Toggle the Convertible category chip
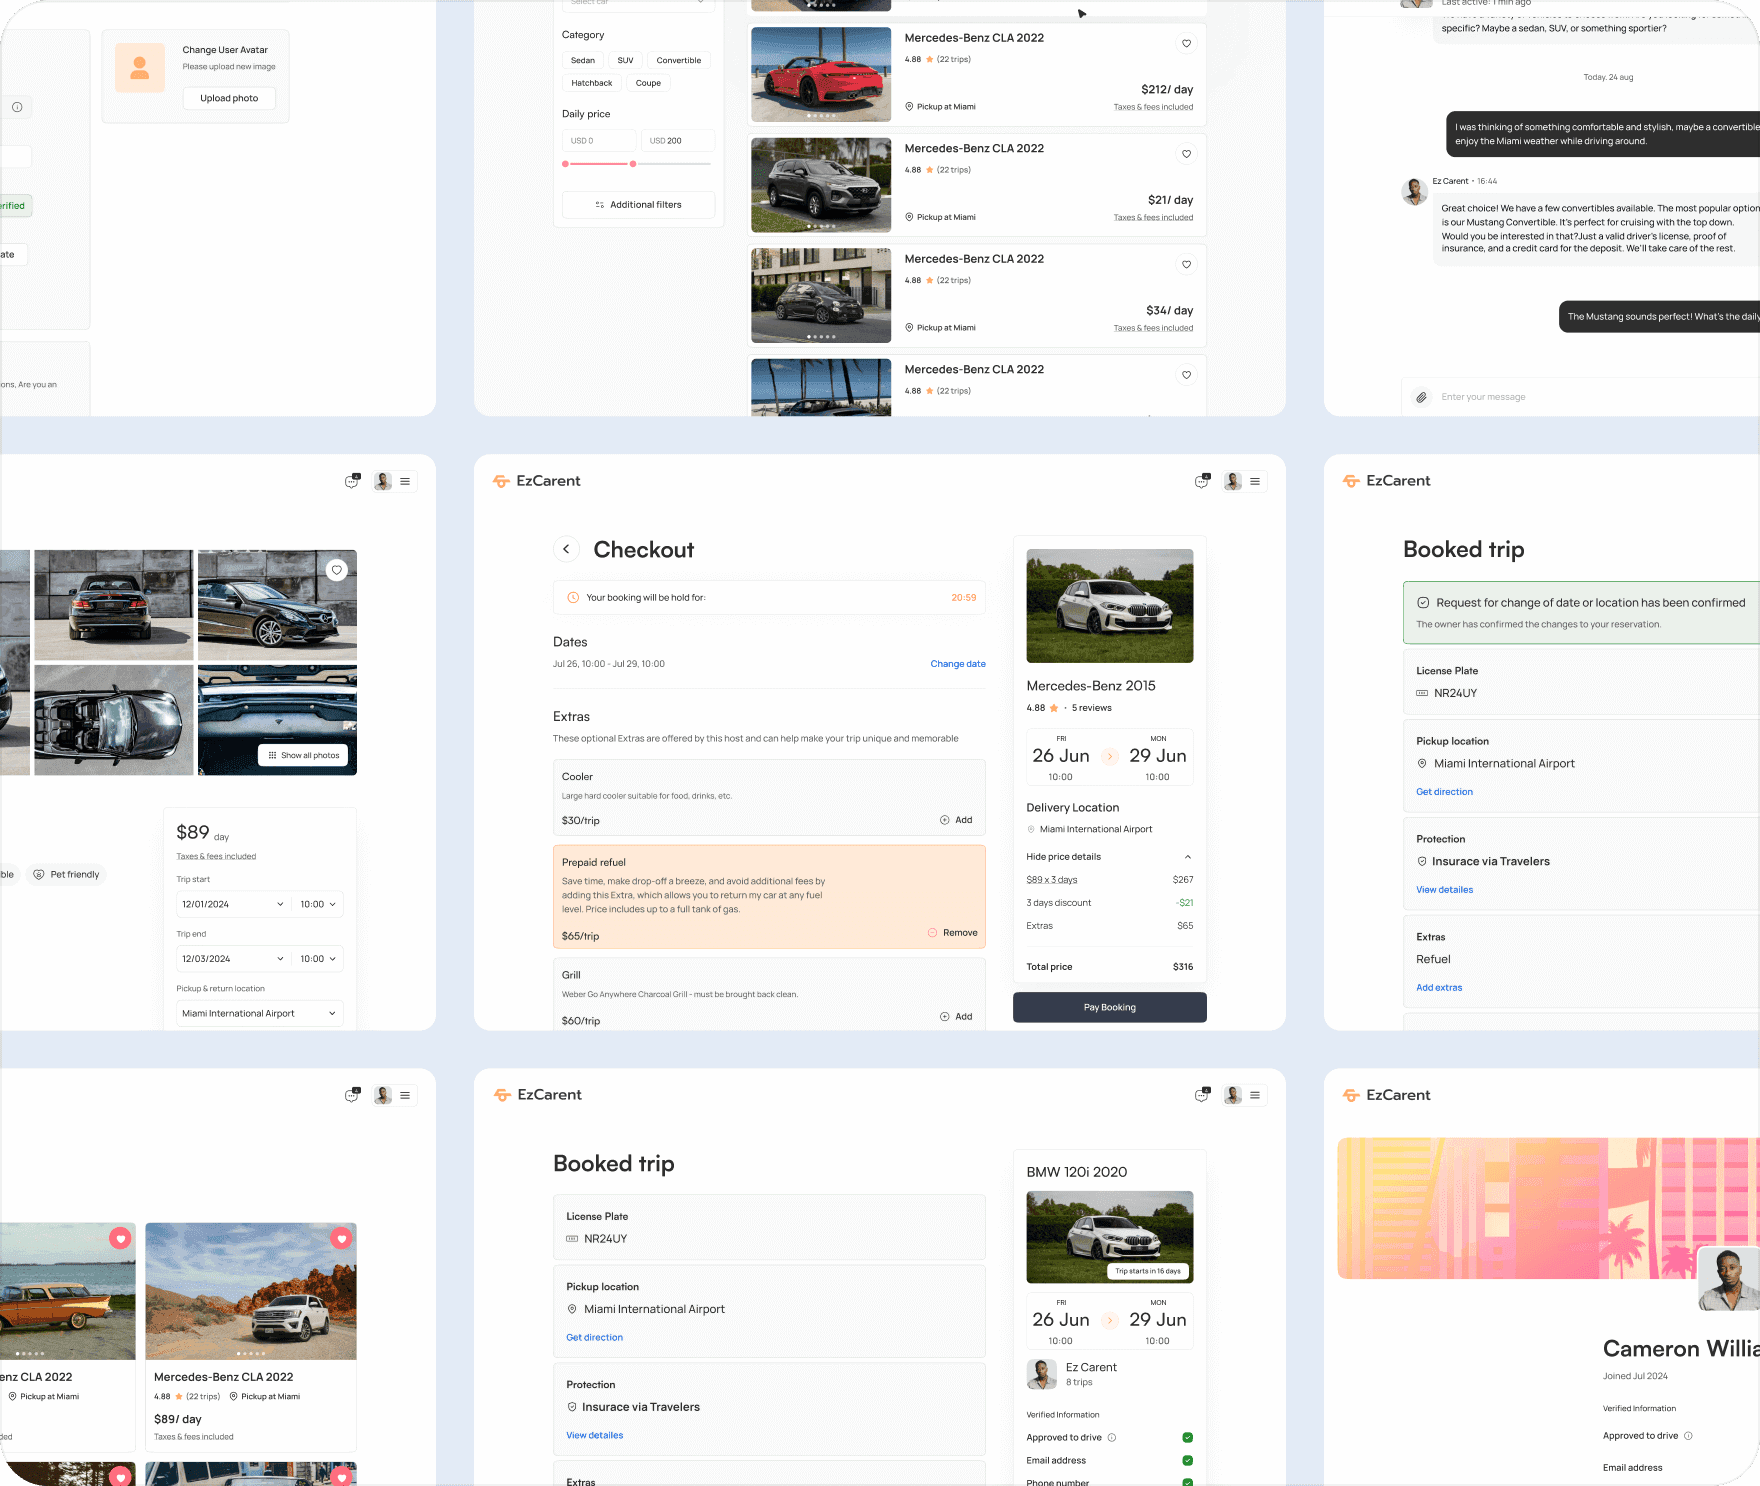This screenshot has width=1760, height=1486. coord(679,60)
